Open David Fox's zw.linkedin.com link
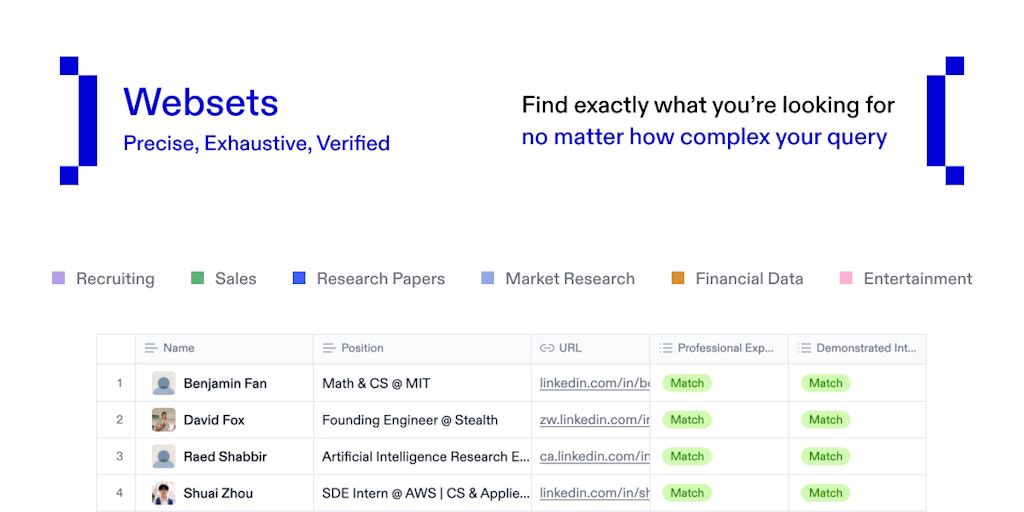Image resolution: width=1024 pixels, height=512 pixels. [x=595, y=420]
